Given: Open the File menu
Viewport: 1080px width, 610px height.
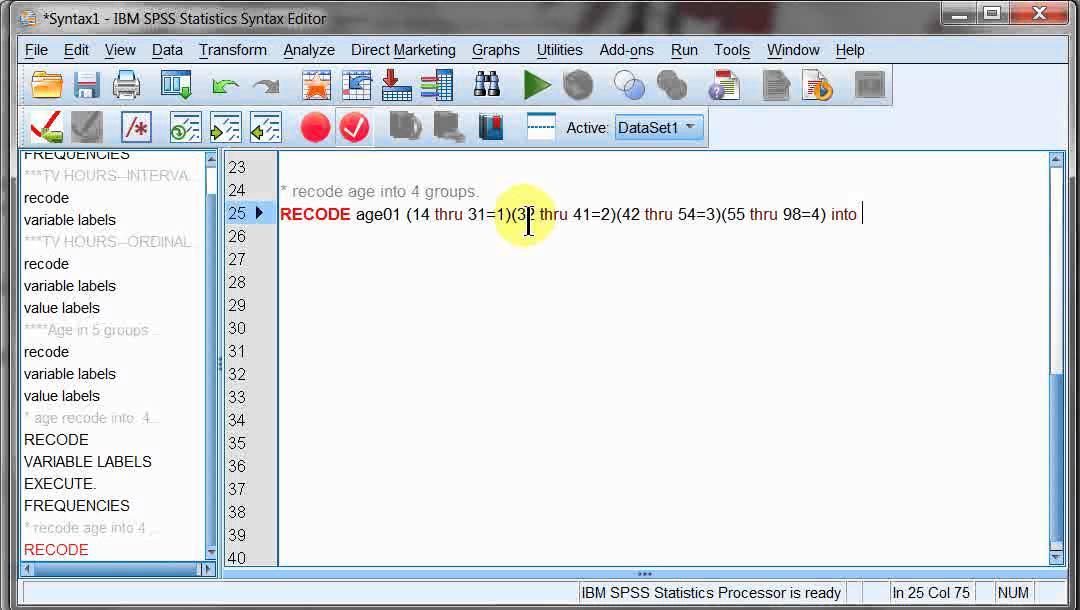Looking at the screenshot, I should [x=37, y=50].
